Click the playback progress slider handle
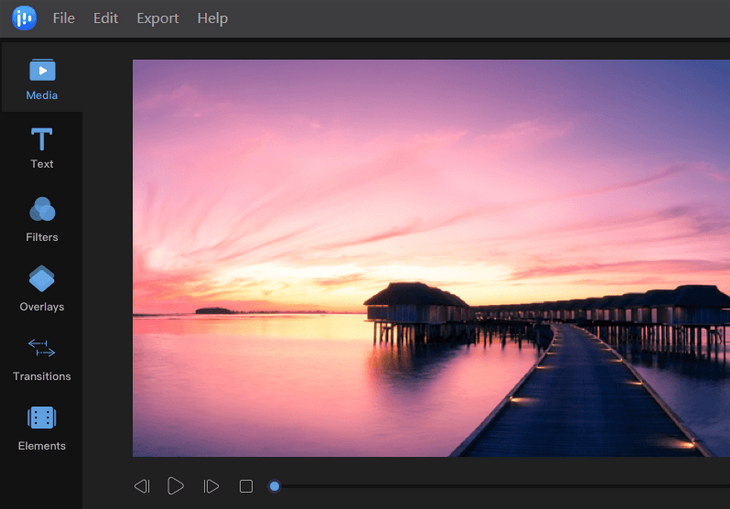The height and width of the screenshot is (509, 730). [275, 486]
